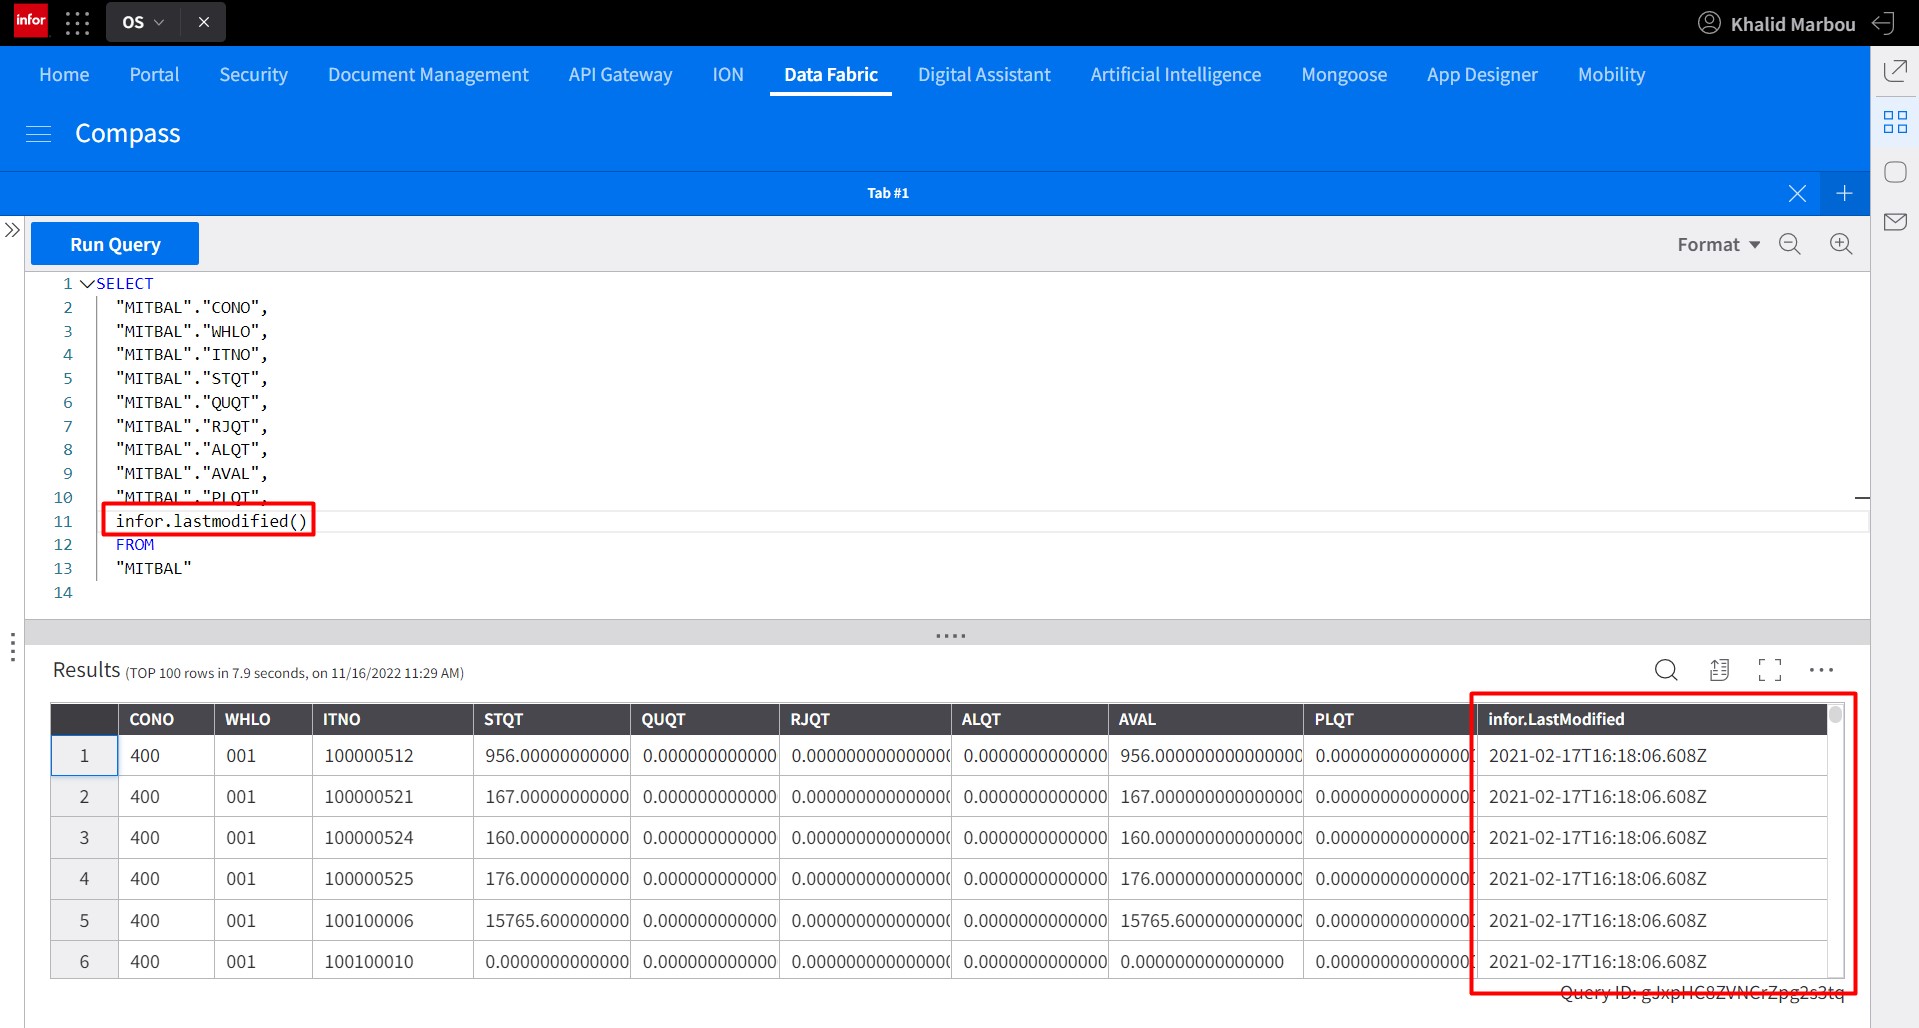Image resolution: width=1919 pixels, height=1028 pixels.
Task: Click the rounded square sidebar icon
Action: coord(1895,172)
